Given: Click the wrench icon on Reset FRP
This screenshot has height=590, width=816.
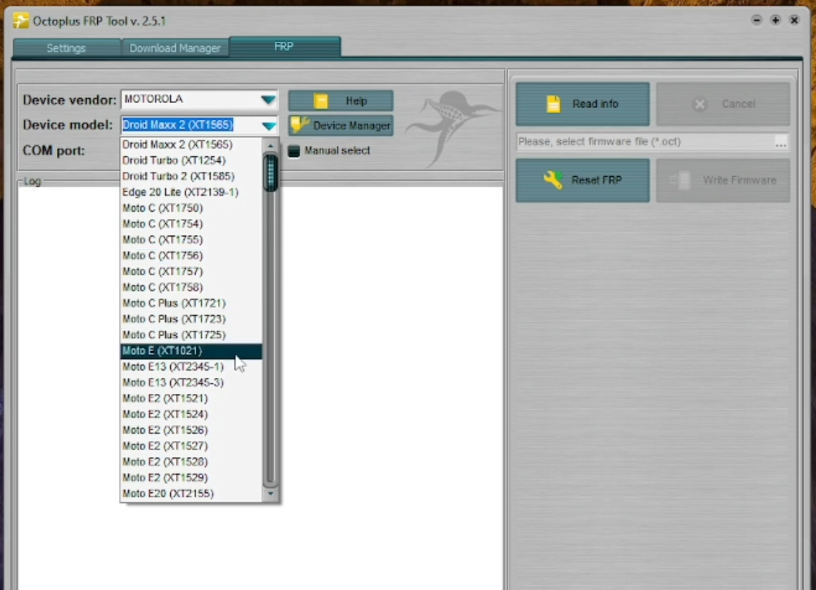Looking at the screenshot, I should (553, 180).
